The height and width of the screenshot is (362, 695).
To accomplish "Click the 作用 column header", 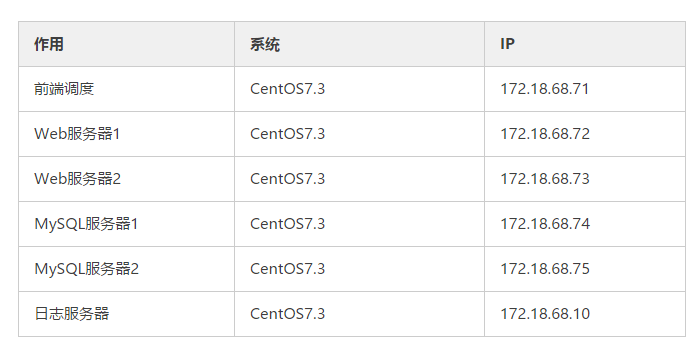I will tap(126, 44).
